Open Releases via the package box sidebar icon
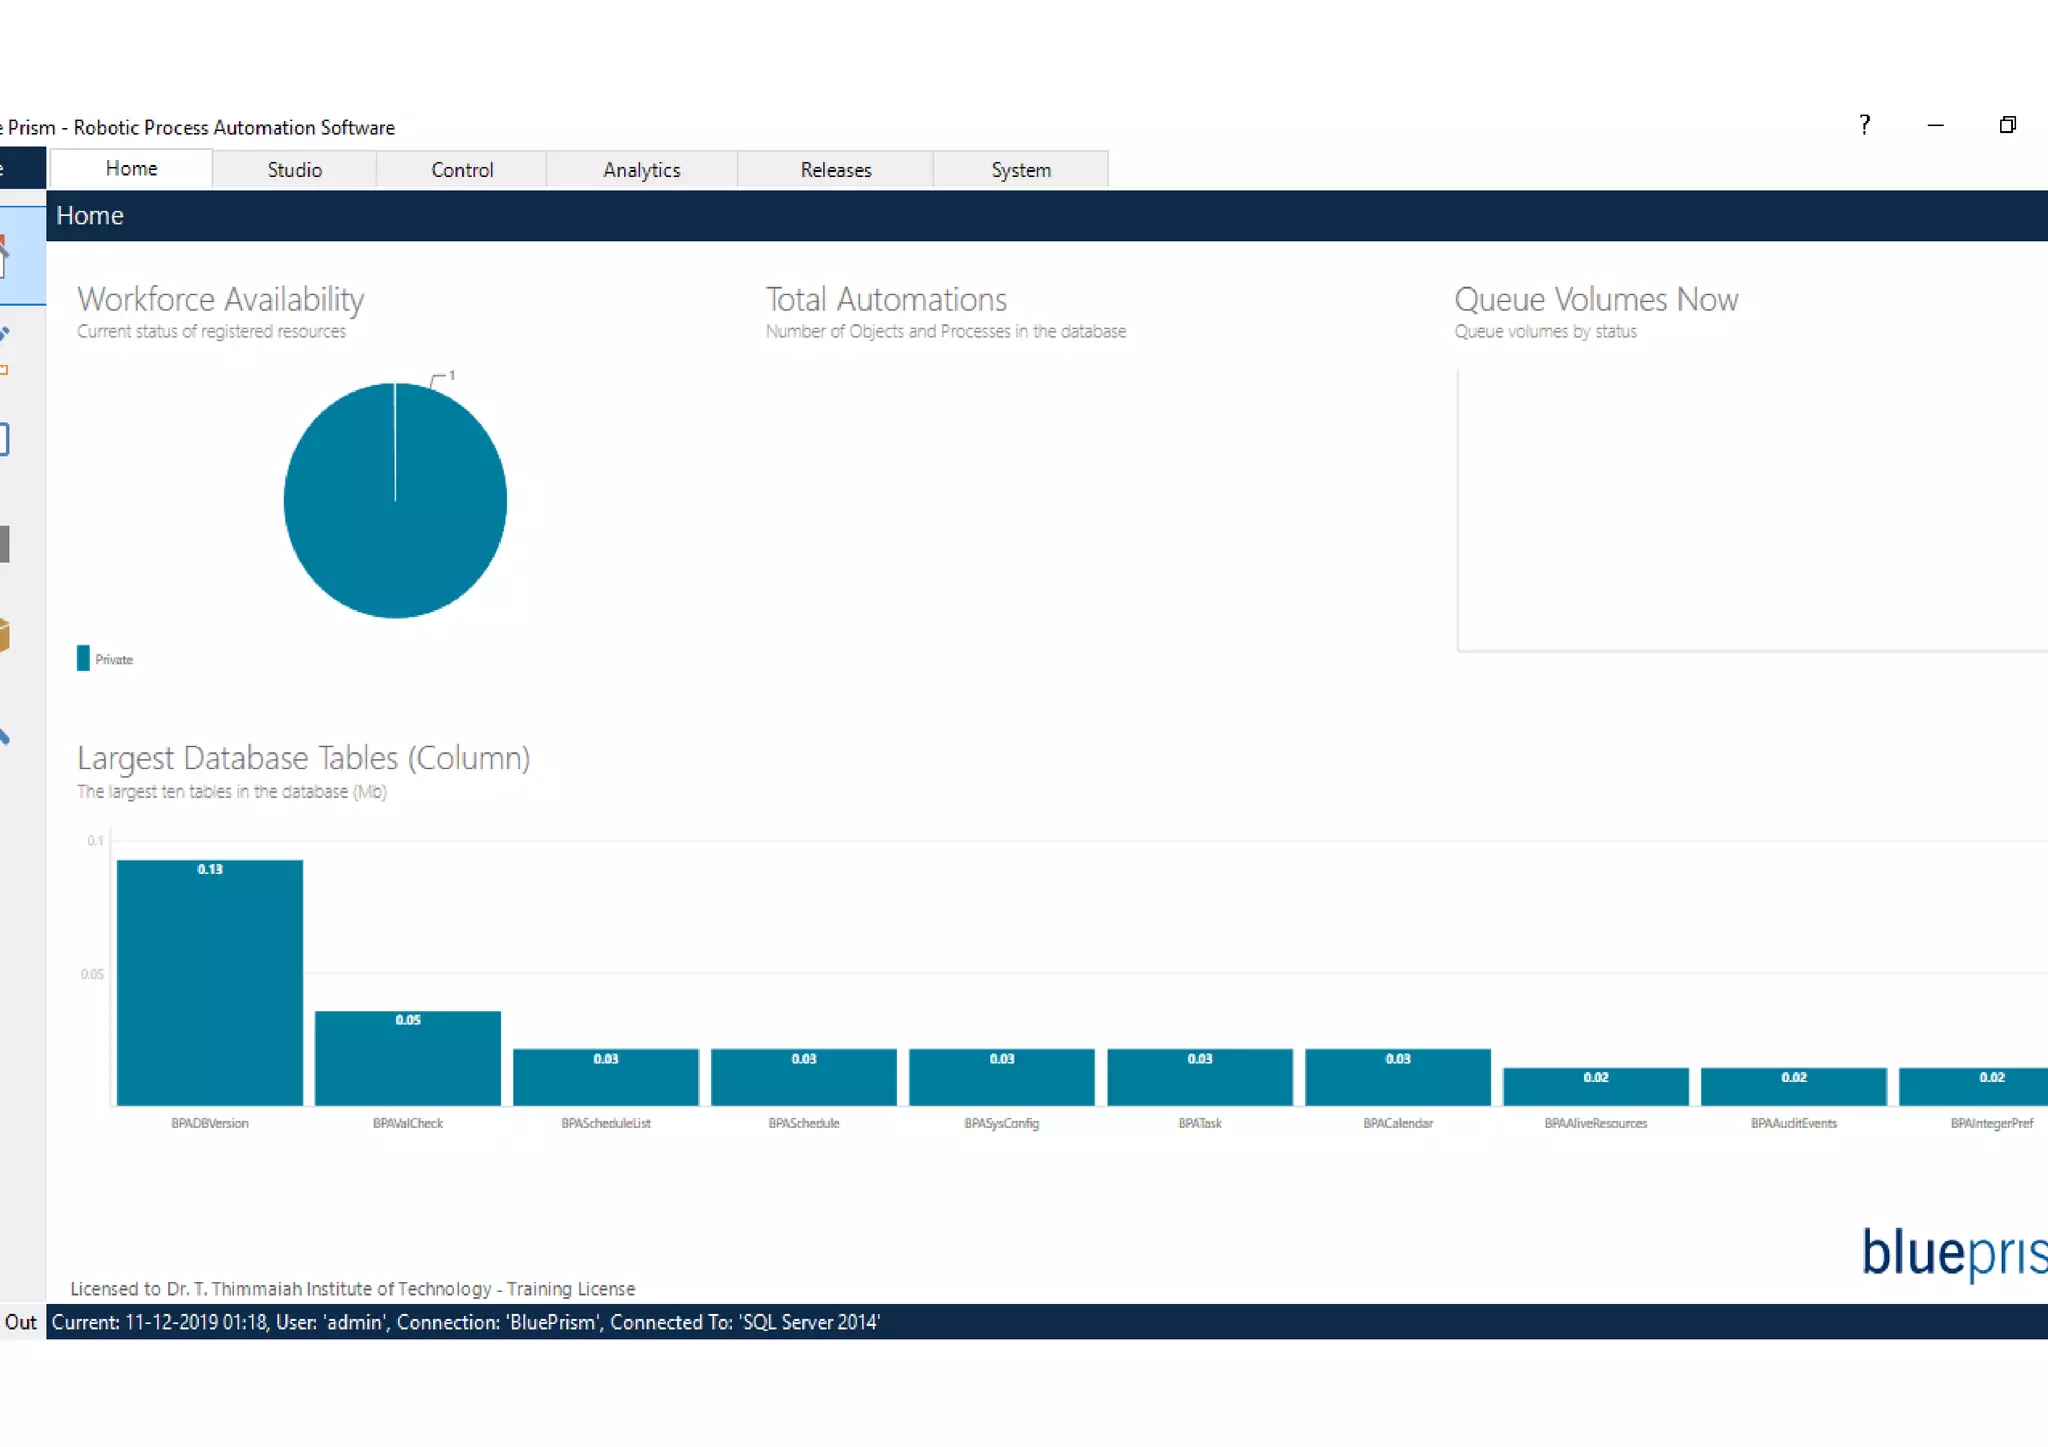The image size is (2048, 1447). tap(5, 636)
